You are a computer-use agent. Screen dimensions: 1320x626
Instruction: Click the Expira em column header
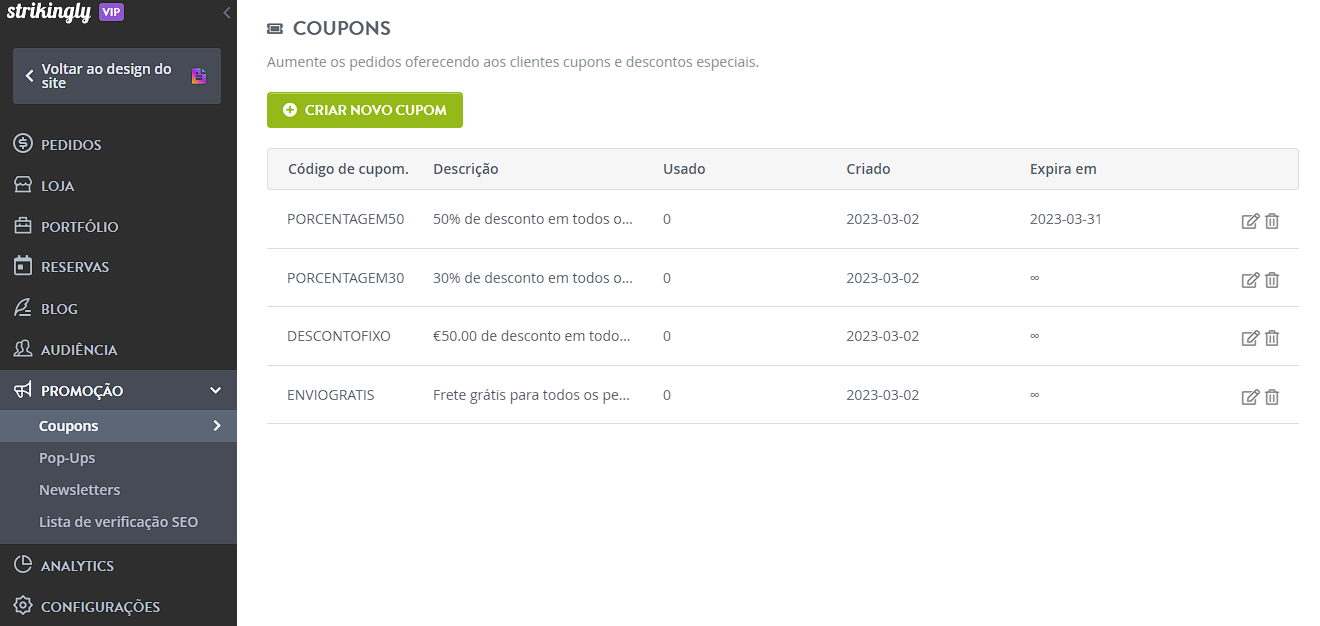coord(1063,169)
